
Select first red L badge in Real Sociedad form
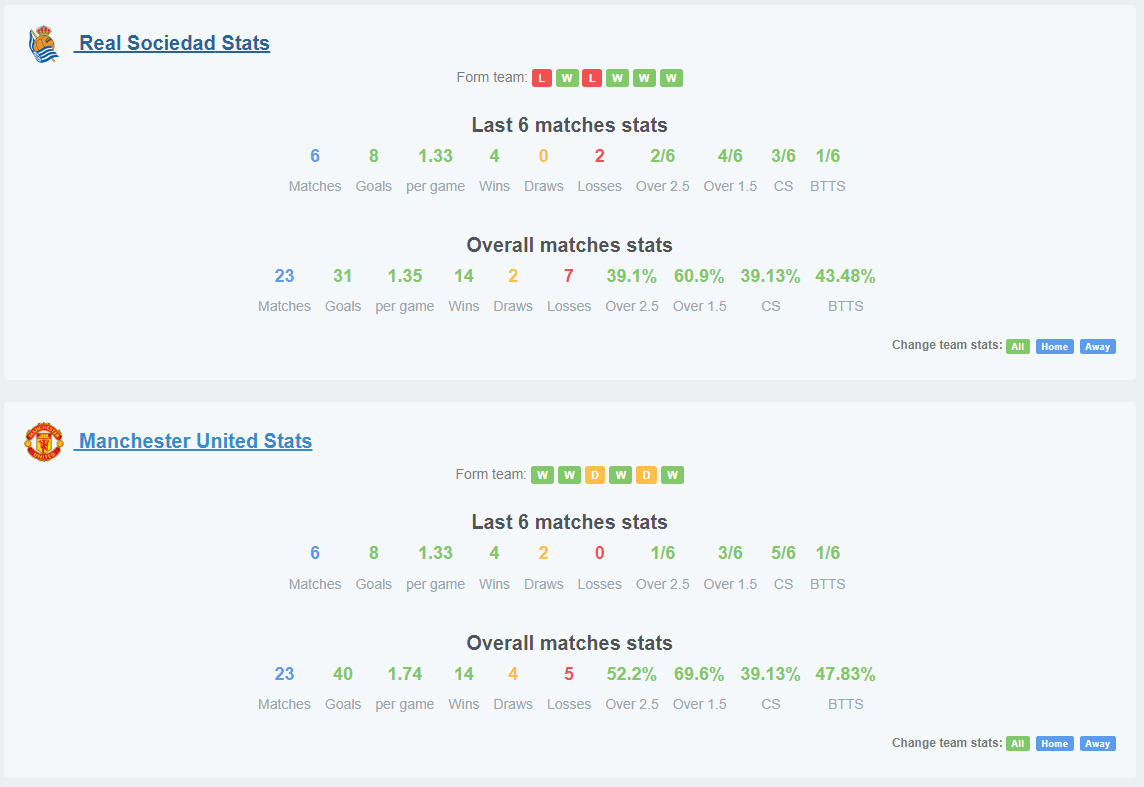point(541,78)
